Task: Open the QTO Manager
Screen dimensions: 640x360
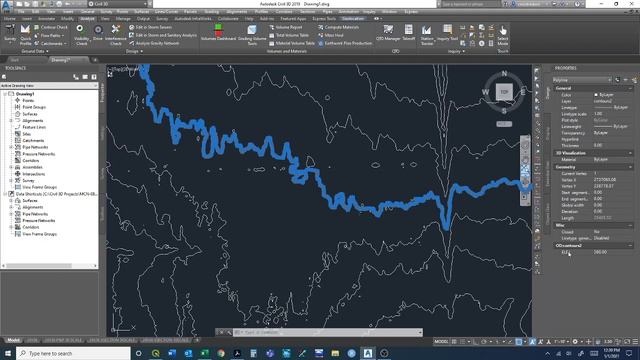Action: (x=388, y=33)
